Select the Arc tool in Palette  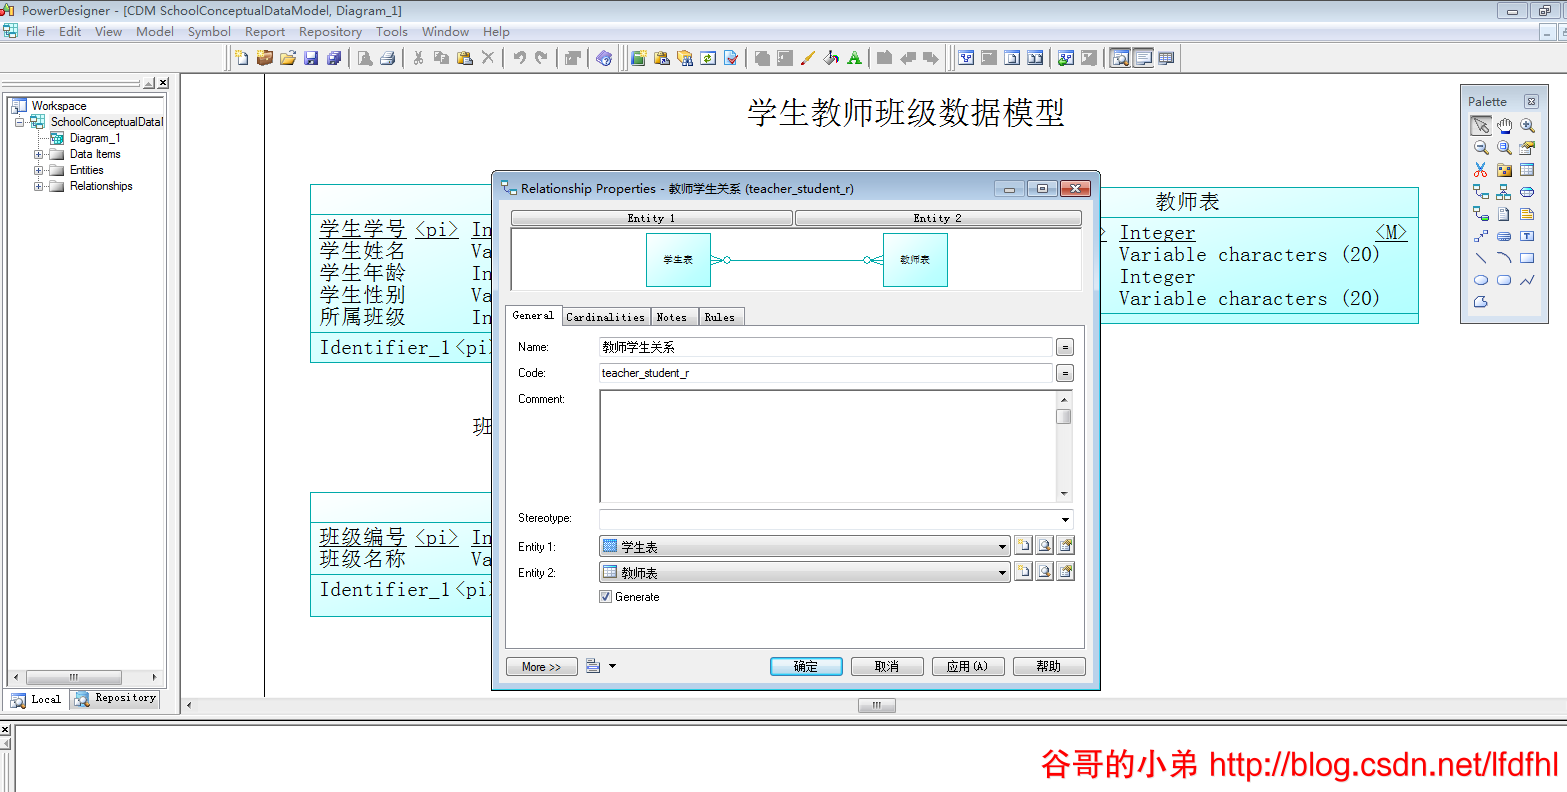[1504, 258]
